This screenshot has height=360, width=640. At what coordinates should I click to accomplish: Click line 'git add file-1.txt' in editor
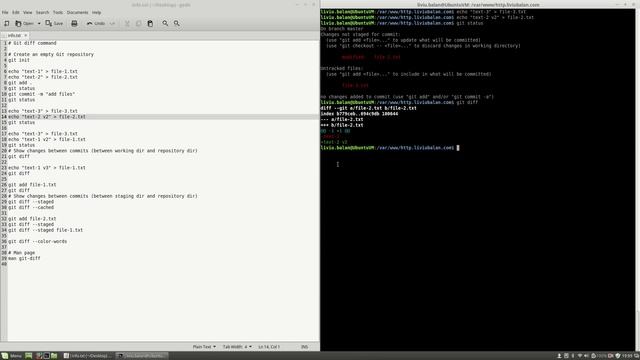[32, 184]
